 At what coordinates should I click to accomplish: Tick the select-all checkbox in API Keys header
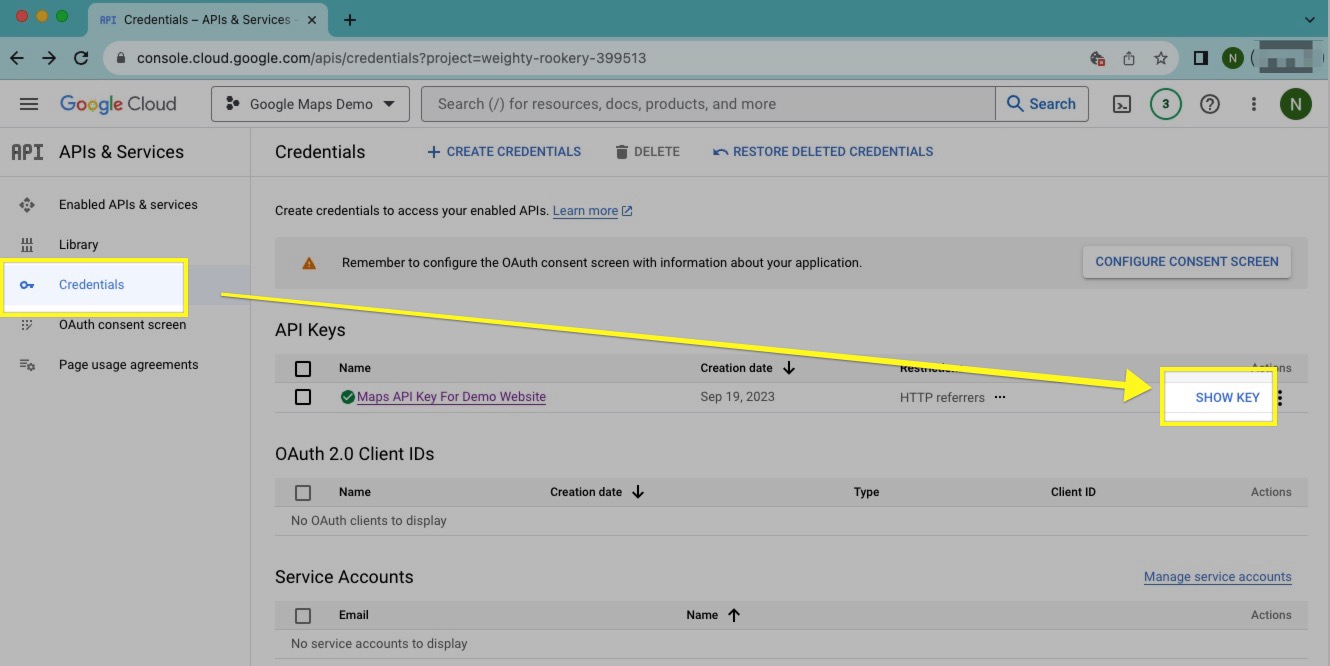(x=303, y=368)
